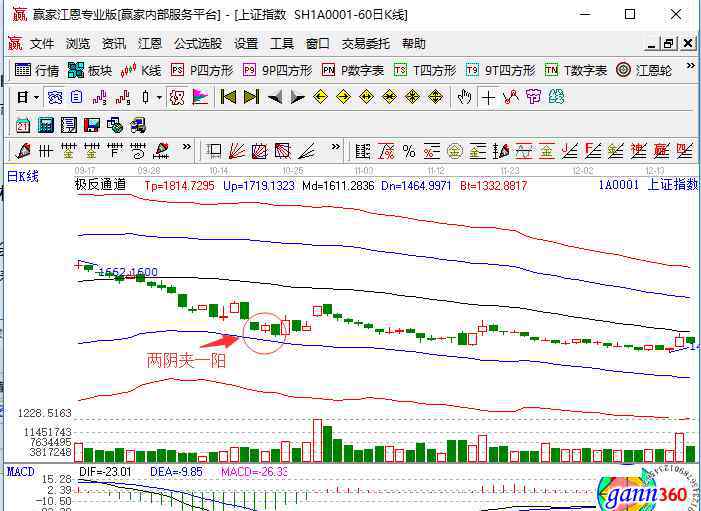
Task: Open the 9T四方形 tool
Action: coord(500,70)
